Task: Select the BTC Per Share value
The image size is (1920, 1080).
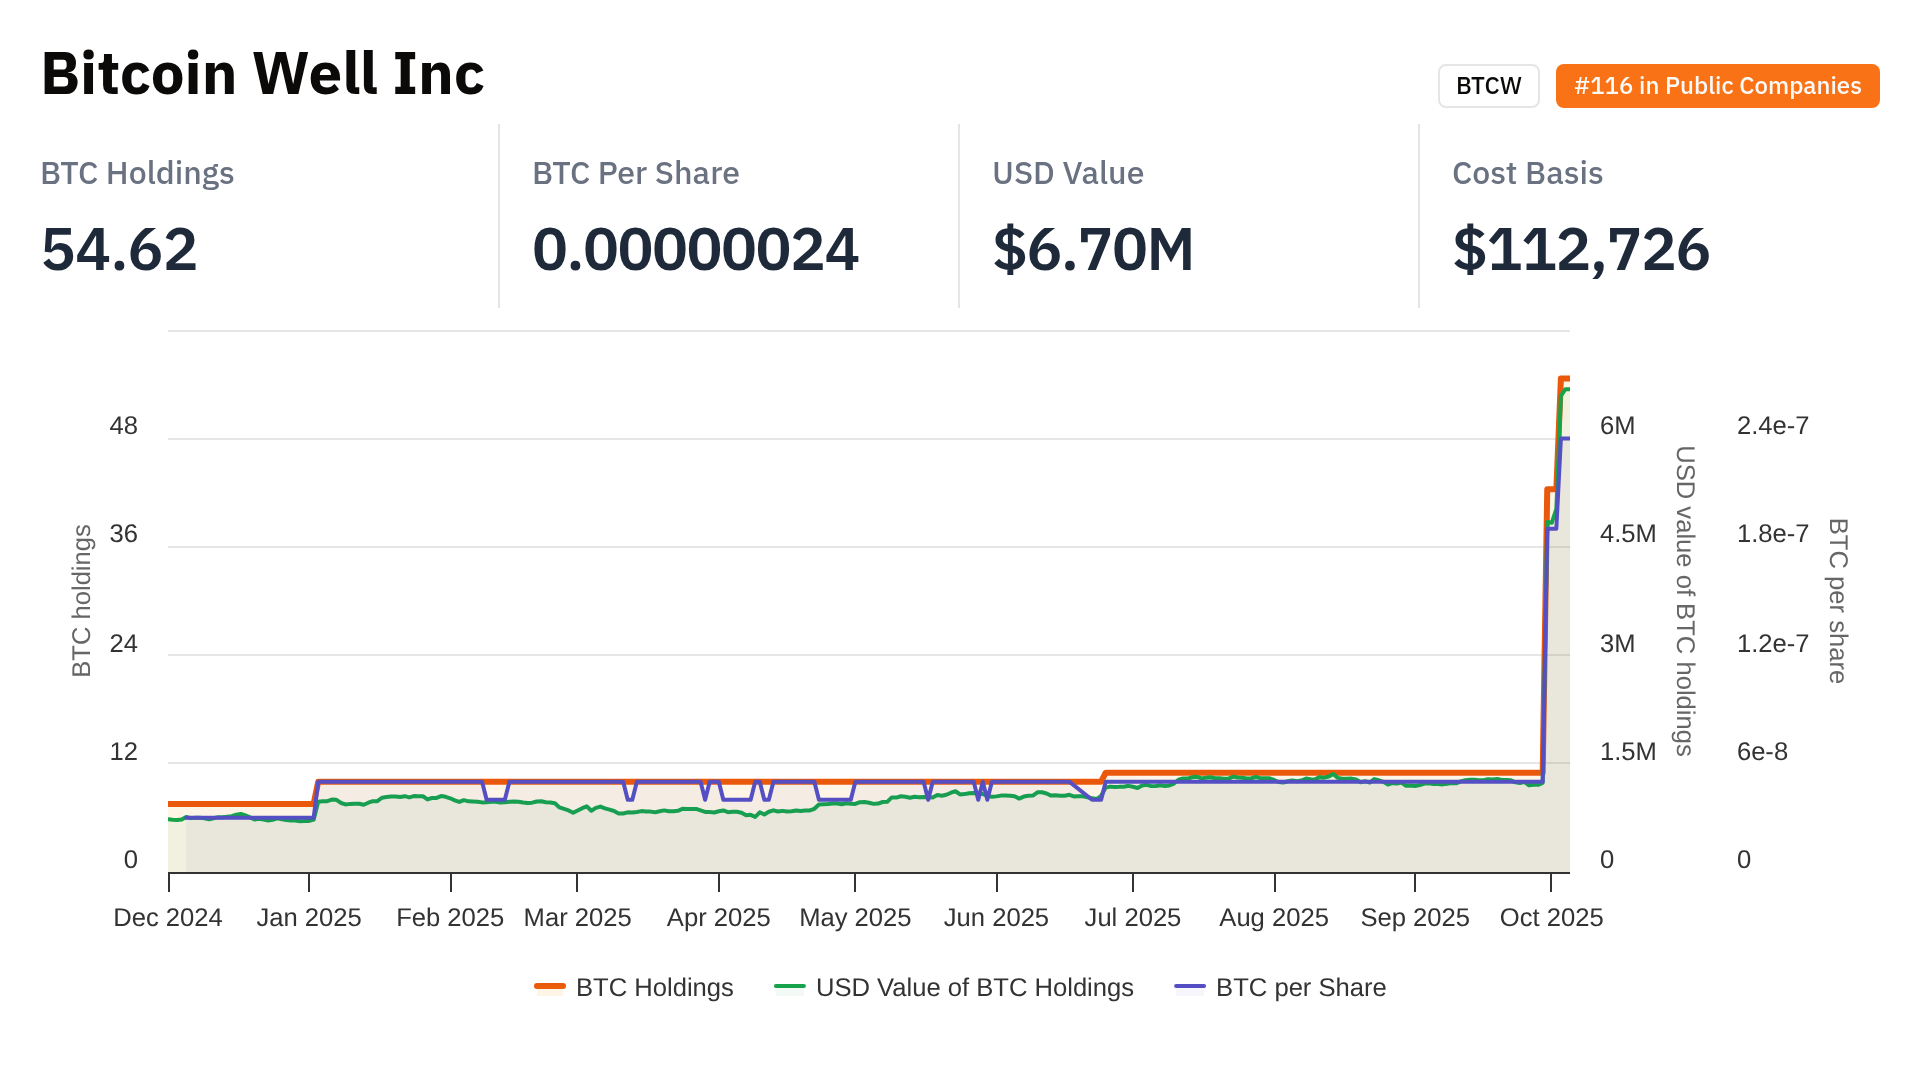Action: (x=695, y=249)
